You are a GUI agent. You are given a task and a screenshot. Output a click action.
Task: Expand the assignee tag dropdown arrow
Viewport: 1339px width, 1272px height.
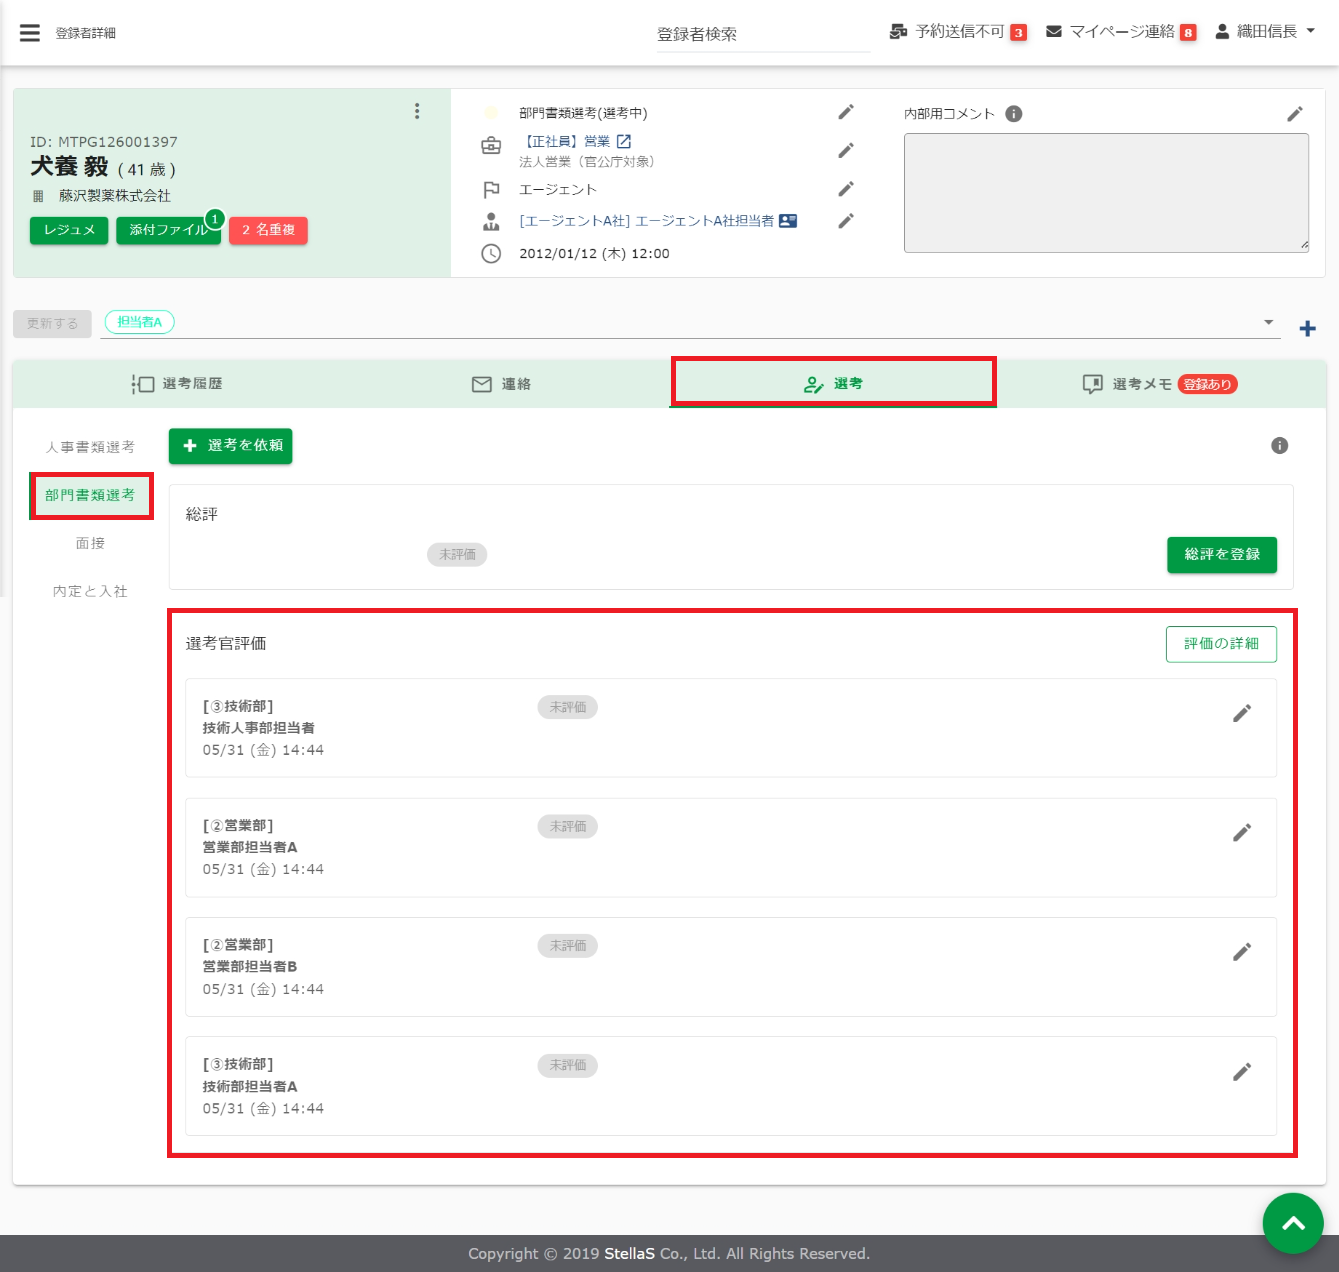(x=1269, y=322)
